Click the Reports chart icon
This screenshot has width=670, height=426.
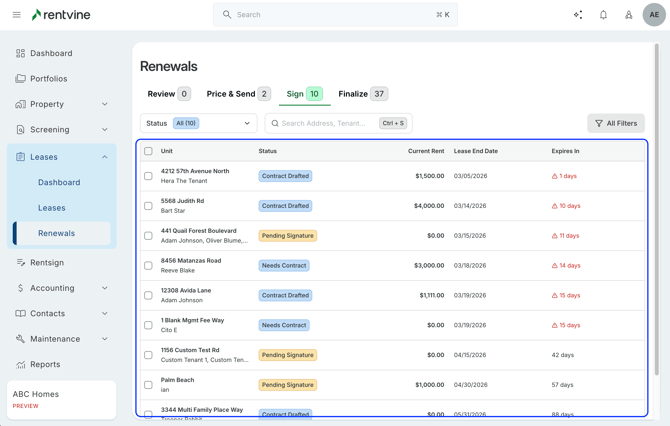pos(20,365)
